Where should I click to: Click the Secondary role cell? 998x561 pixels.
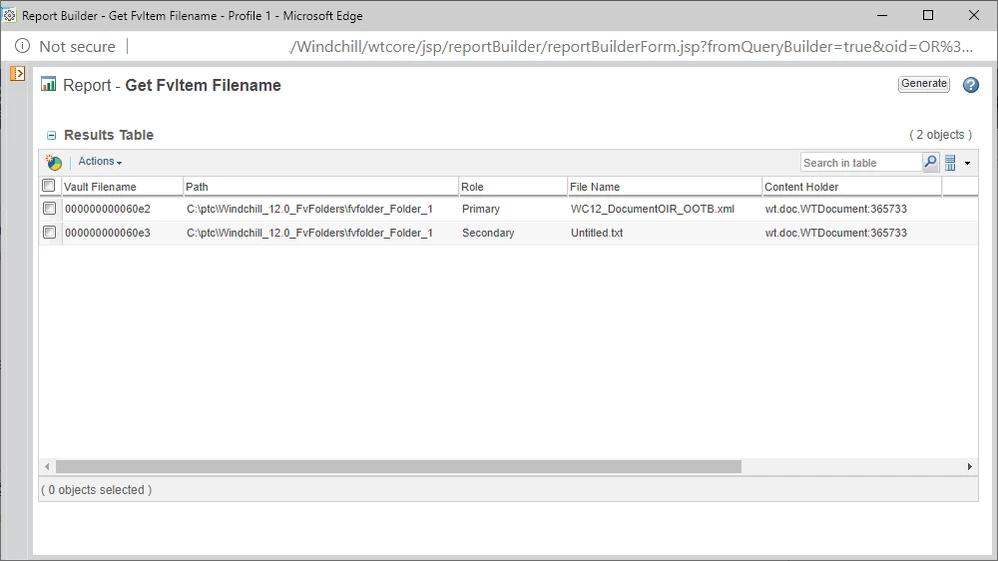[488, 233]
